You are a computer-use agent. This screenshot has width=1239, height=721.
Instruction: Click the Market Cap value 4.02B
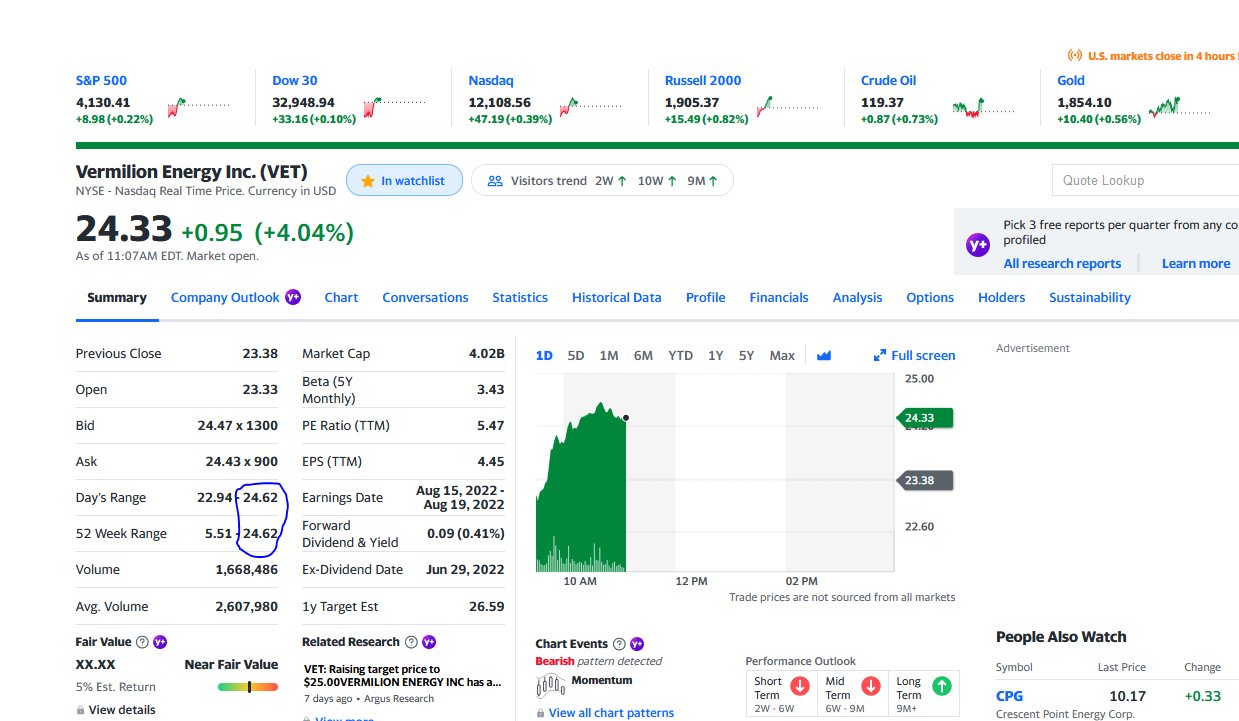coord(486,353)
